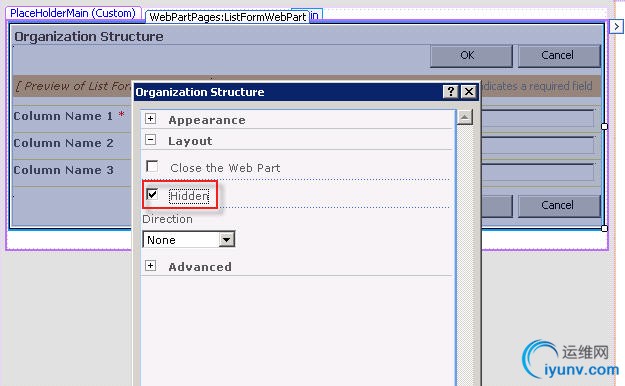
Task: Open the Direction dropdown showing None
Action: point(189,240)
